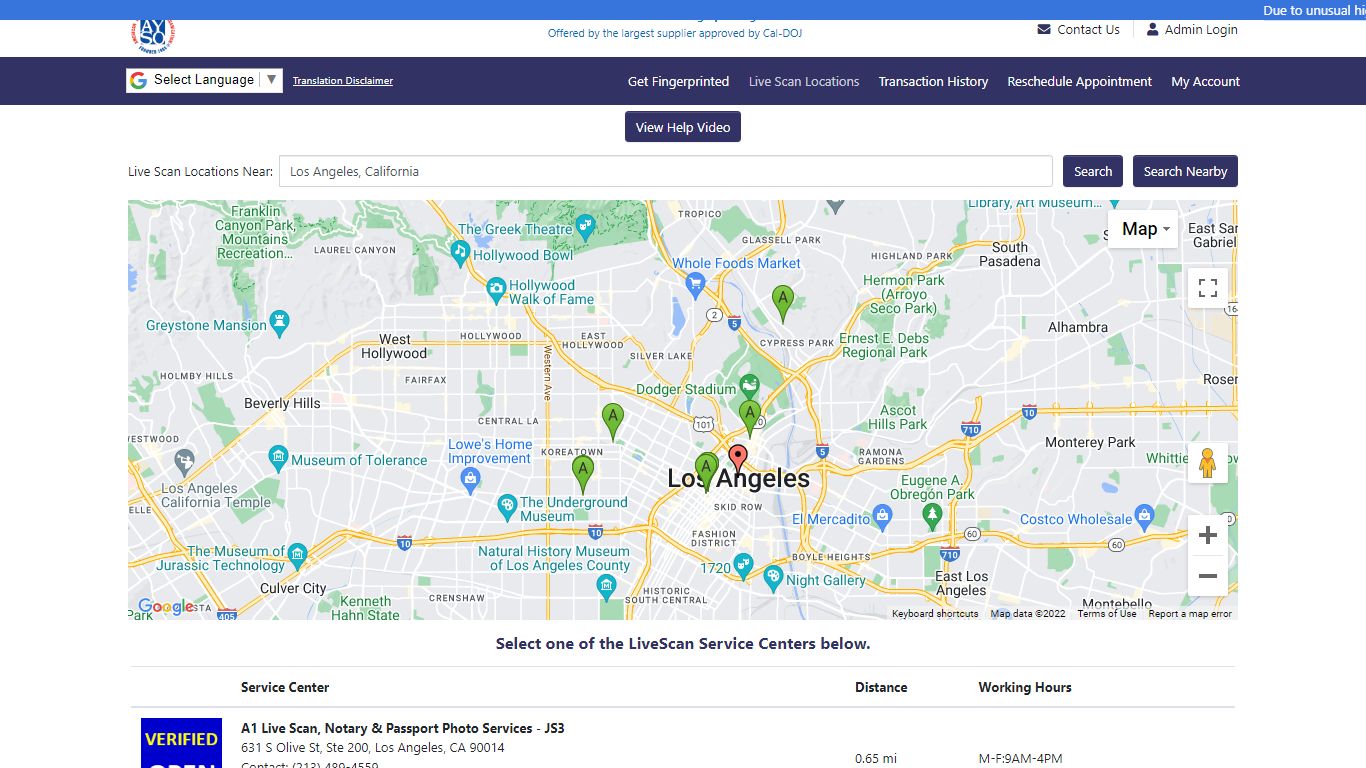Click the Search Nearby button
The image size is (1366, 768).
click(1185, 171)
